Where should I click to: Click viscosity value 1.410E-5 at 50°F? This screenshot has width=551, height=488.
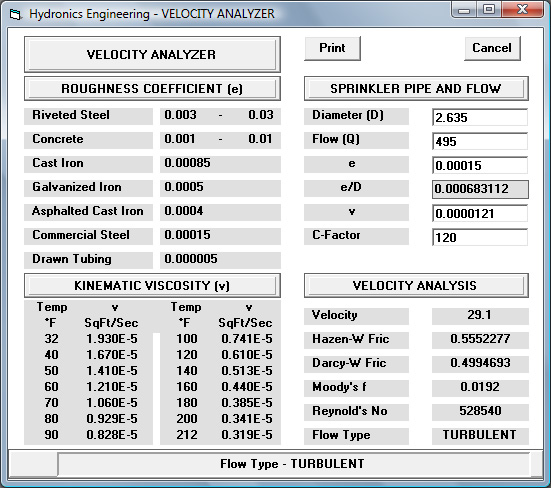pyautogui.click(x=112, y=371)
